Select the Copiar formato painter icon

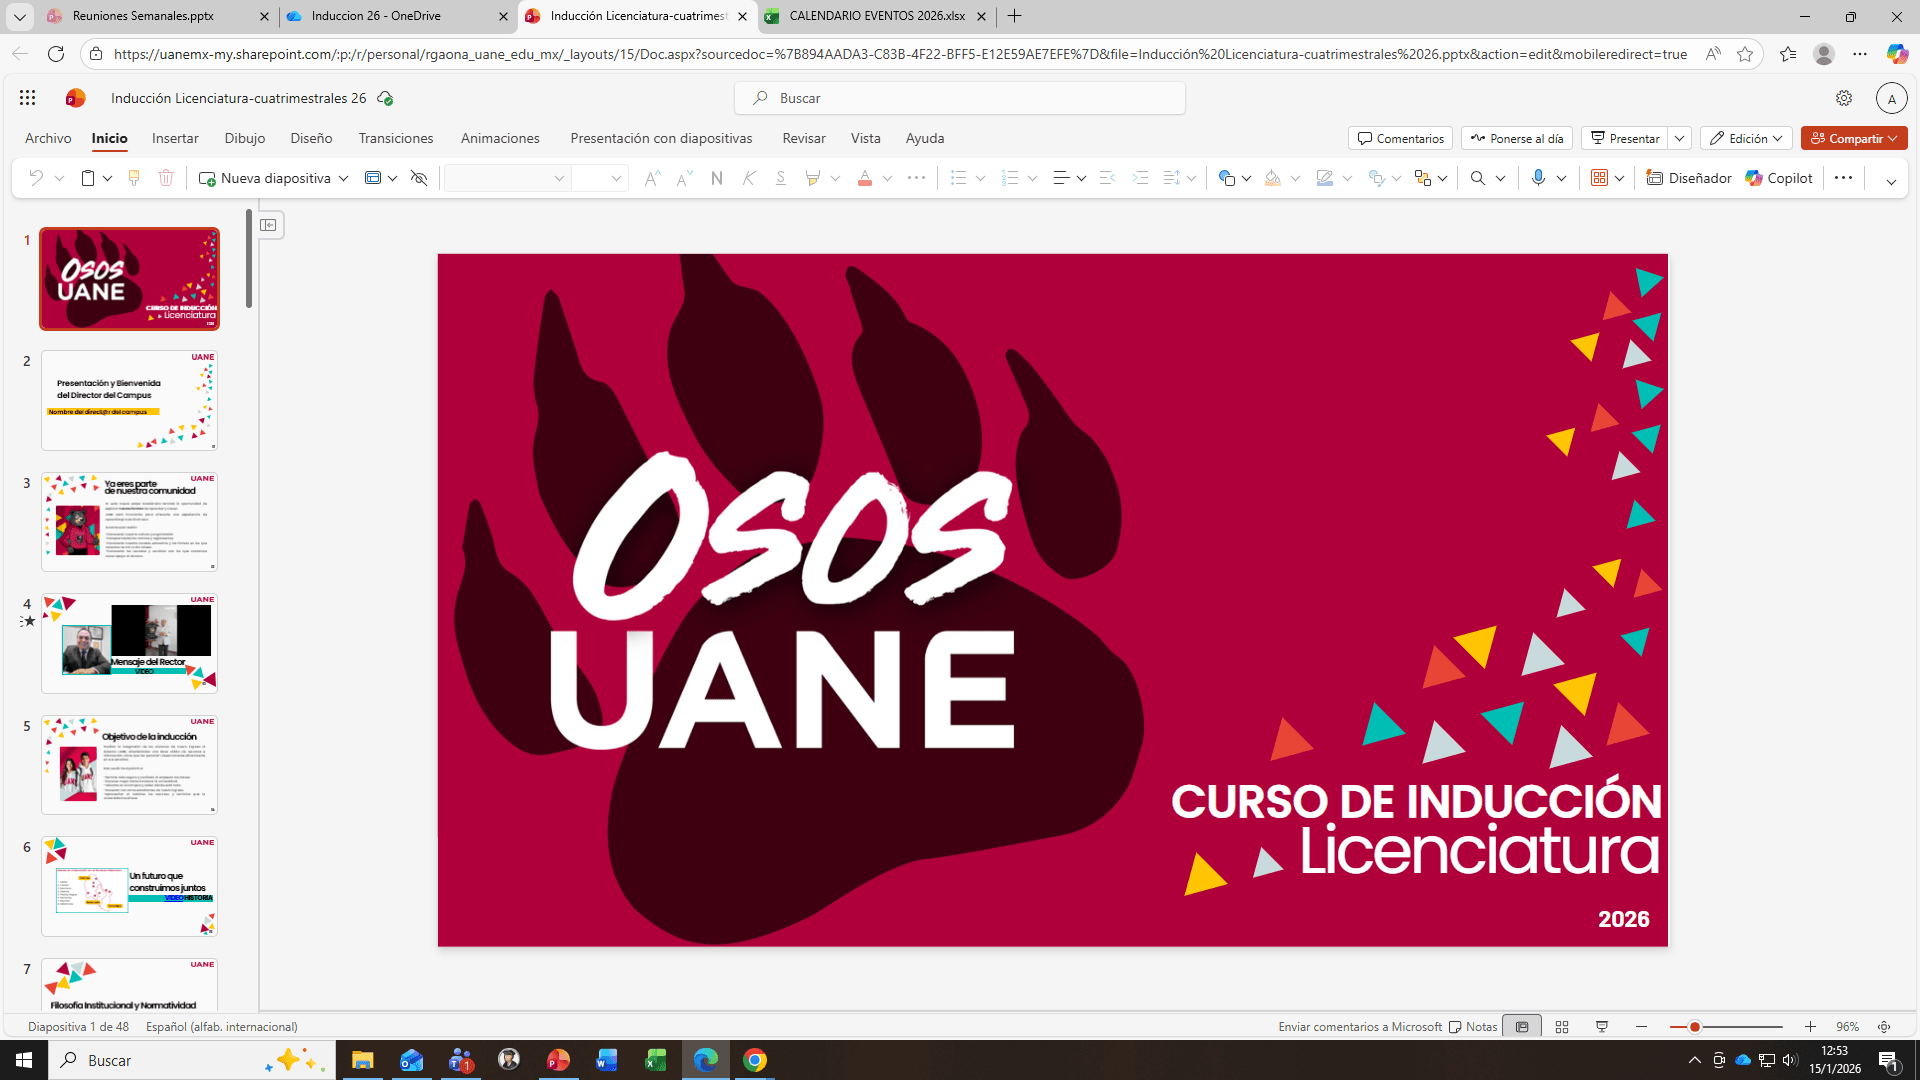pyautogui.click(x=133, y=177)
